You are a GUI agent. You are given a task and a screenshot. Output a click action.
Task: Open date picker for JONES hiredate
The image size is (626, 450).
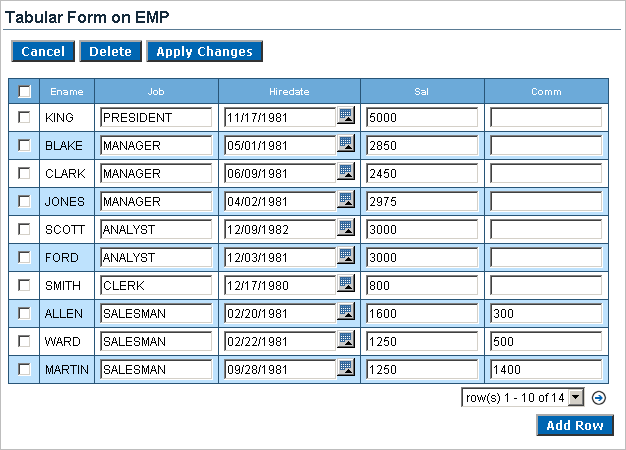coord(346,200)
